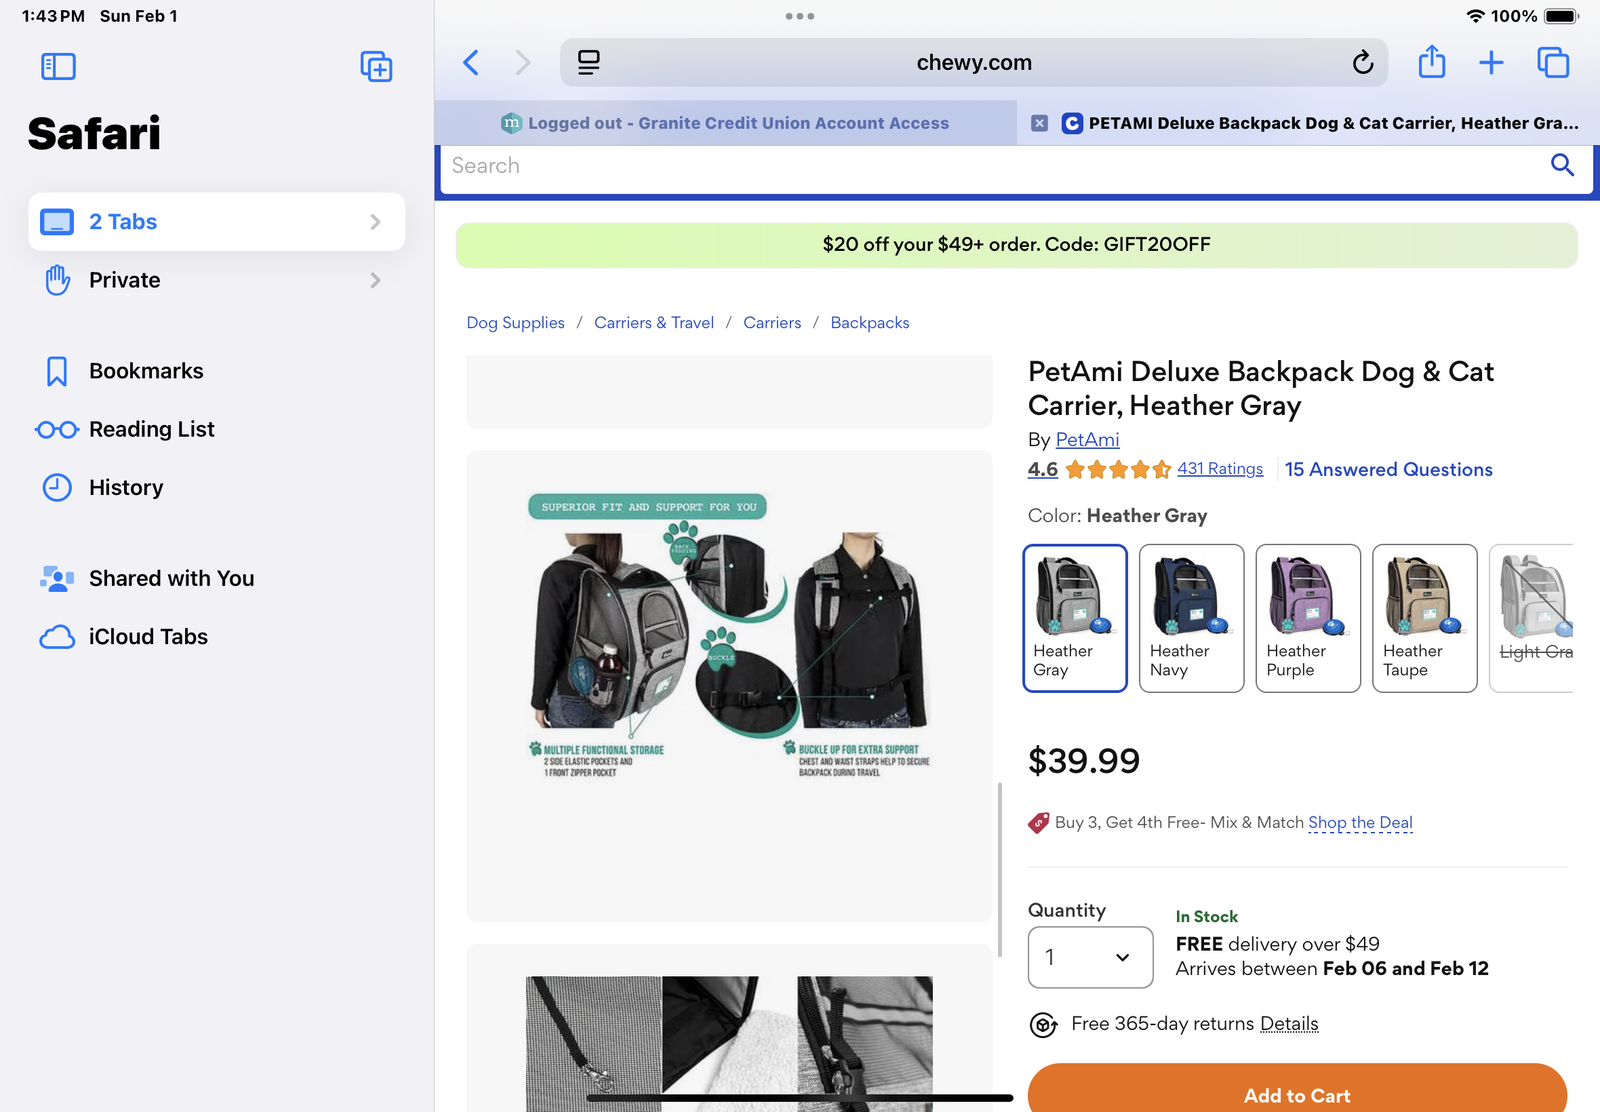Go back to the previous page
Viewport: 1600px width, 1112px height.
pyautogui.click(x=471, y=63)
